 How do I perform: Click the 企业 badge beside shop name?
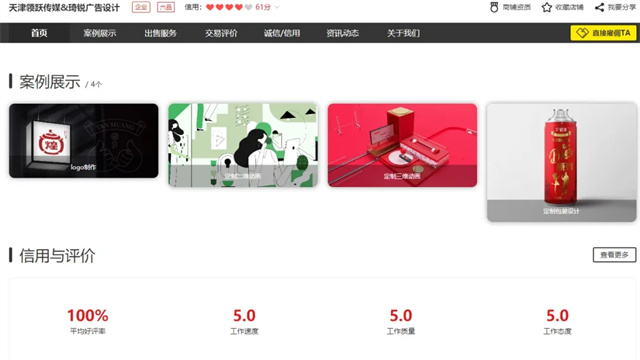click(141, 7)
